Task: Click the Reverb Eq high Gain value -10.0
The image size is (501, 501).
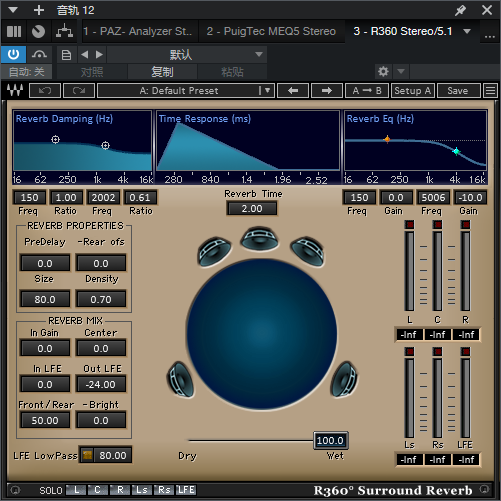Action: [470, 198]
